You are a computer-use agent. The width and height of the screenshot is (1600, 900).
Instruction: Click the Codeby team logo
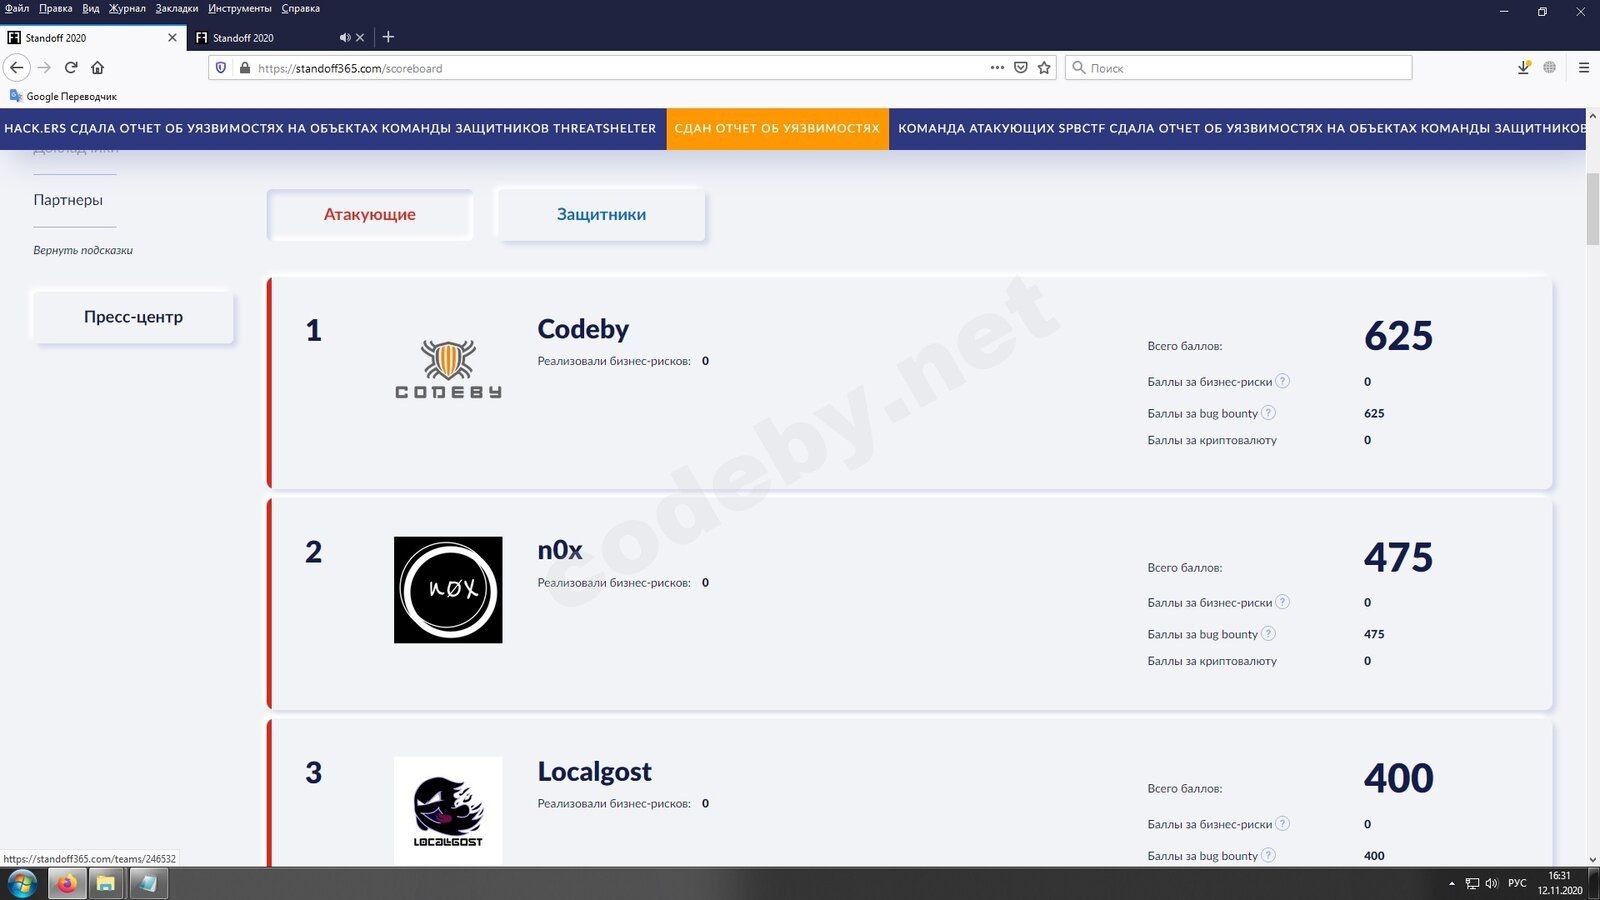448,369
